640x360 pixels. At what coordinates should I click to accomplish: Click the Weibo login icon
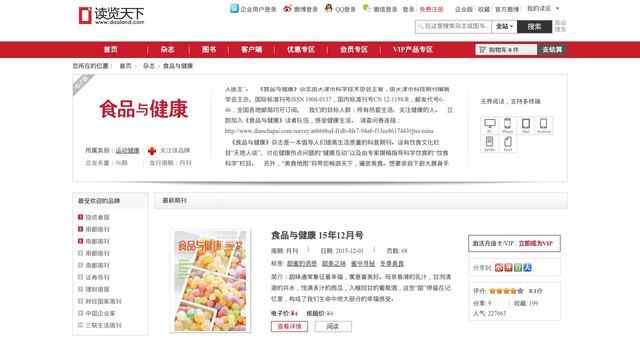point(287,9)
